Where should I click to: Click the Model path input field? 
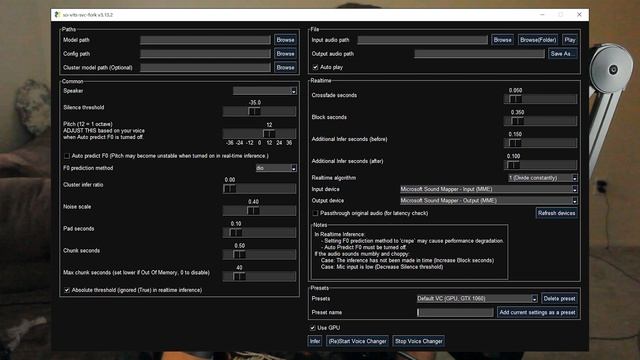[x=205, y=40]
